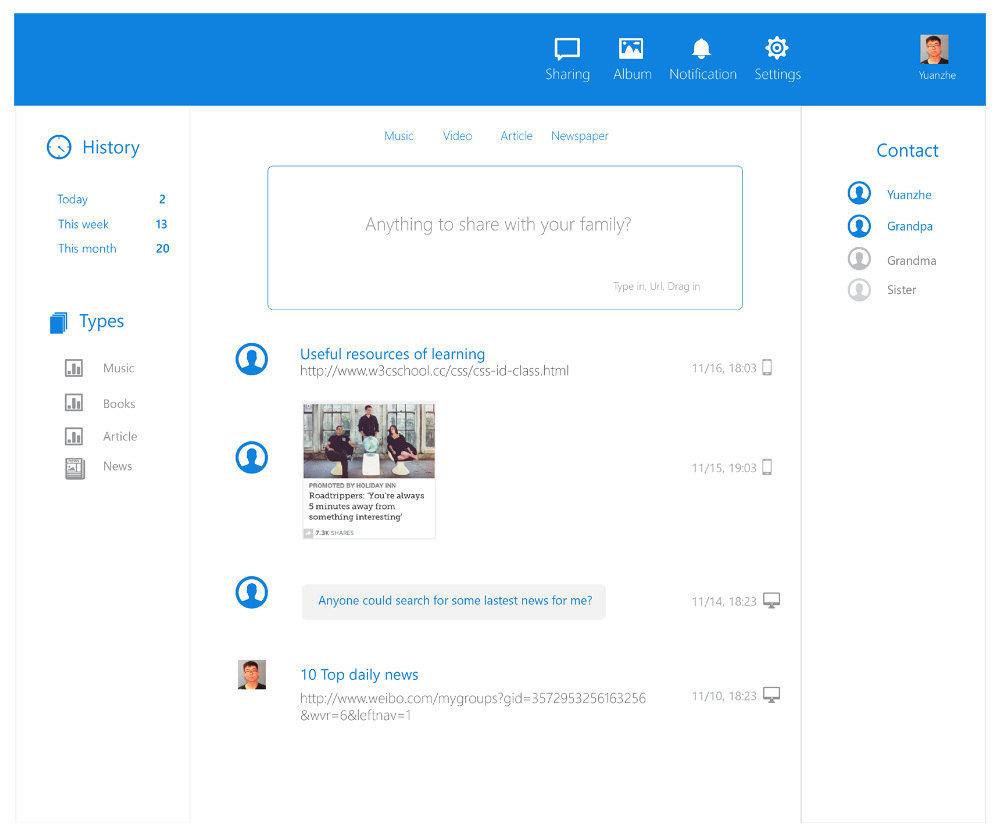
Task: Click the History clock icon
Action: [x=59, y=147]
